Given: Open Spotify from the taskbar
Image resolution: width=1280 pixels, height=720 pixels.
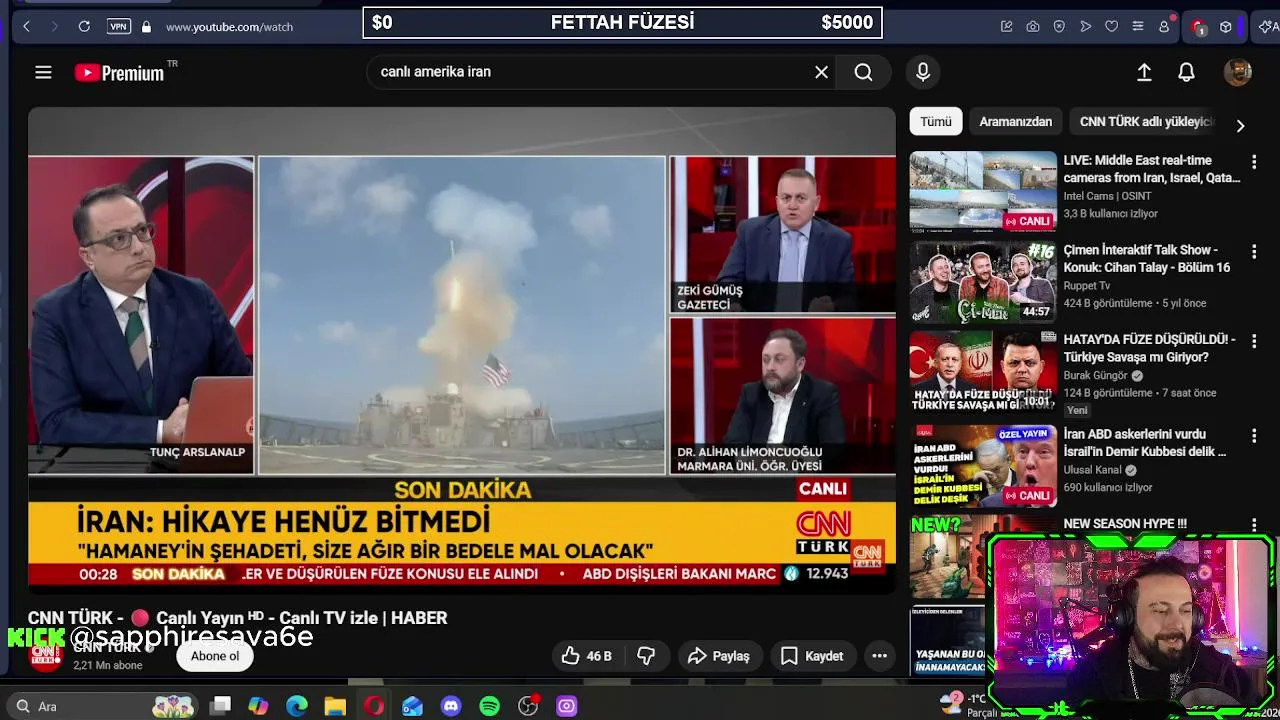Looking at the screenshot, I should (x=489, y=706).
